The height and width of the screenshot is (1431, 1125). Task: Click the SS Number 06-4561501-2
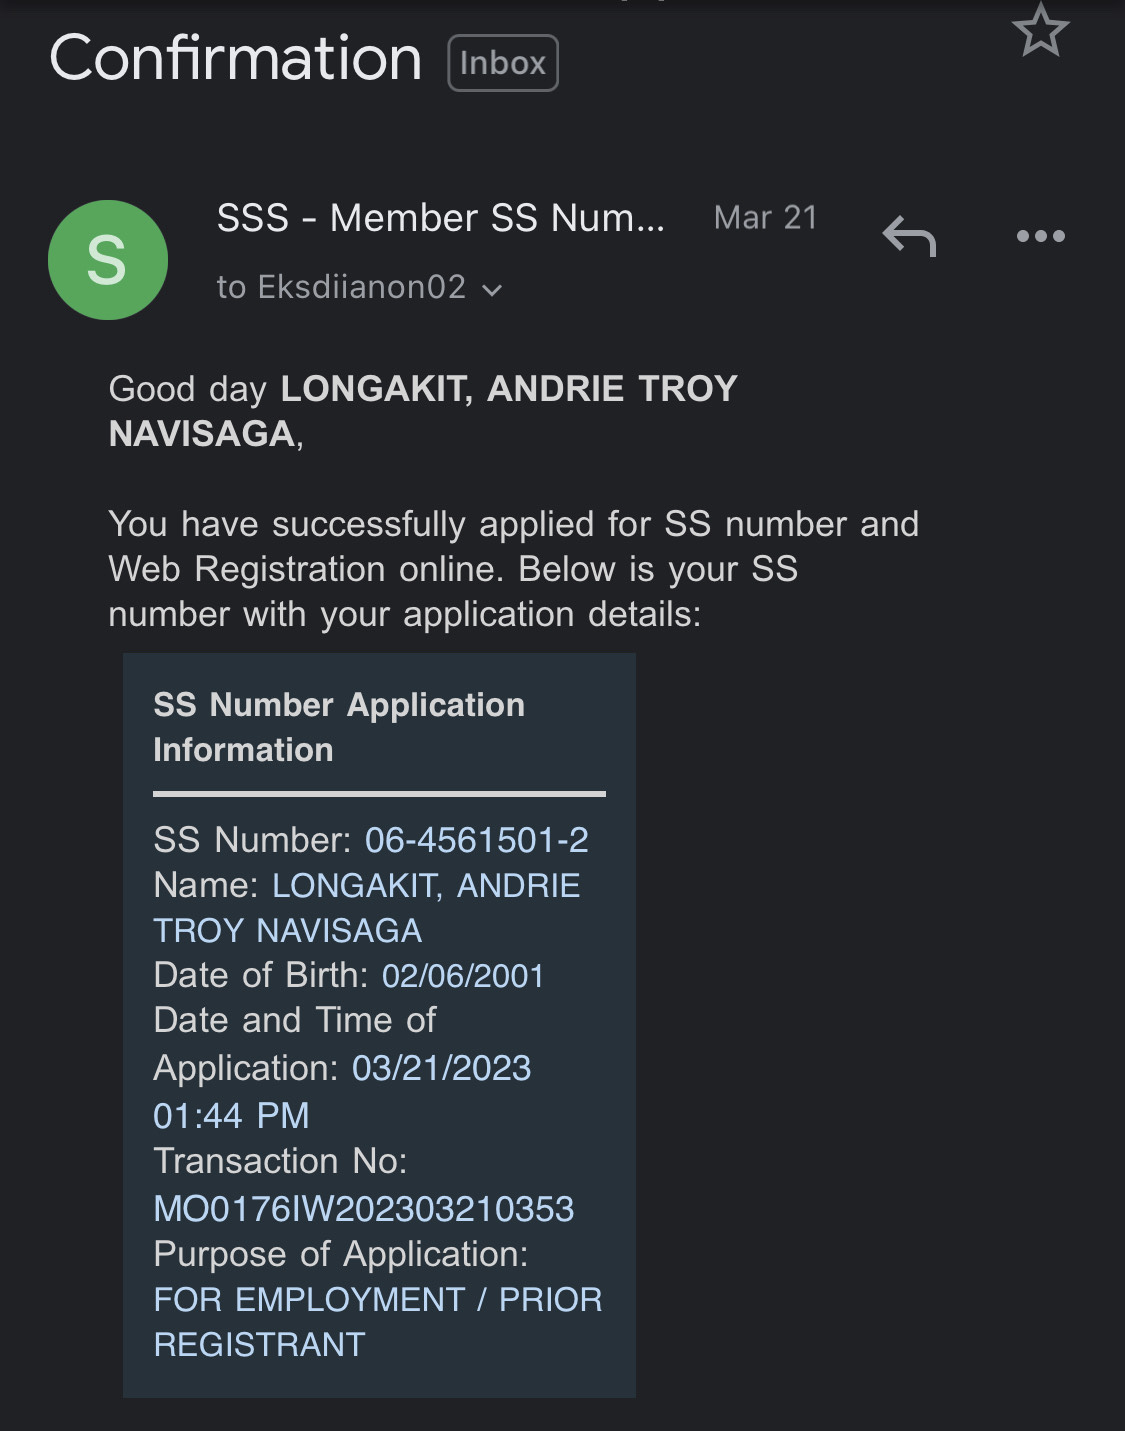pyautogui.click(x=476, y=840)
